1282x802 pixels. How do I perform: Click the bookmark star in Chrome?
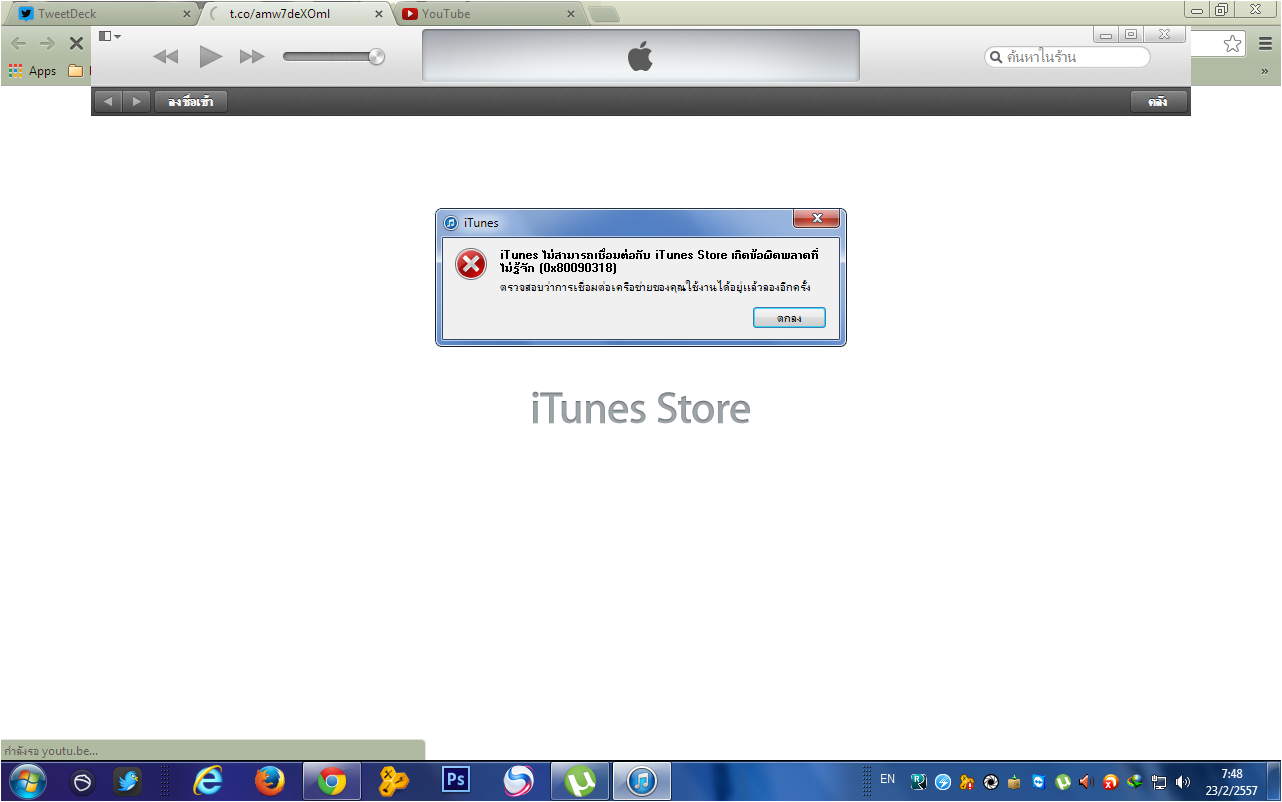[x=1232, y=43]
